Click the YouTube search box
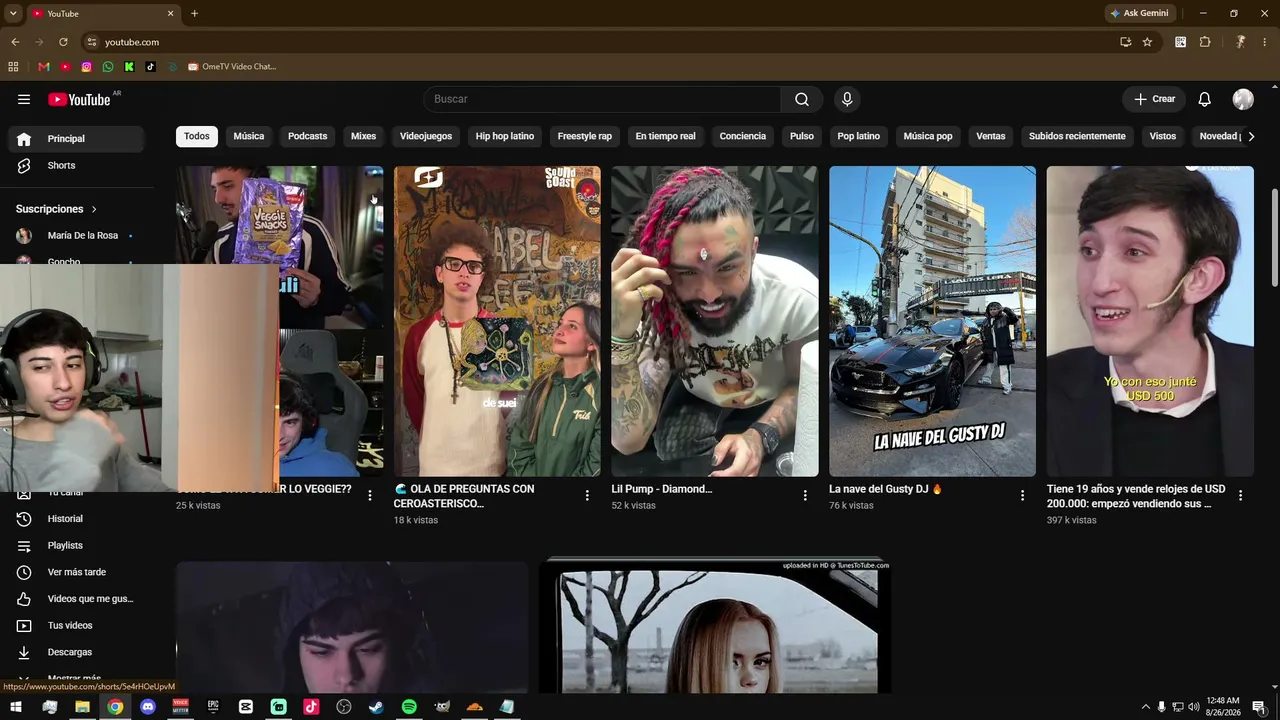 (602, 99)
